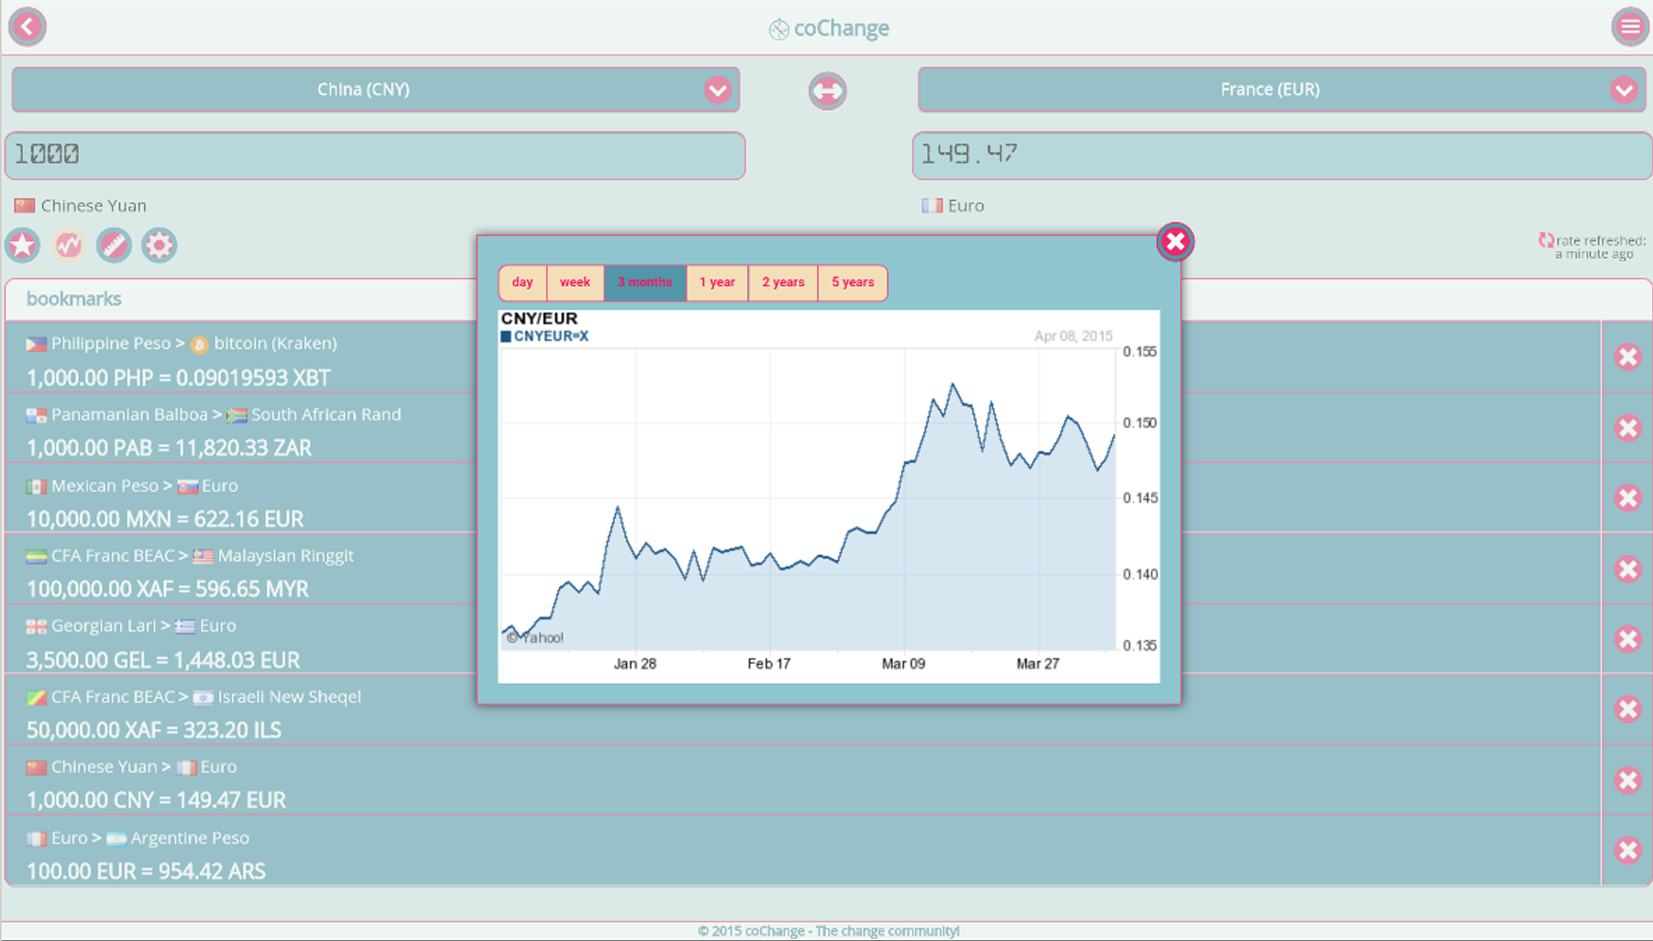Delete the Mexican Peso to Euro bookmark

point(1628,498)
